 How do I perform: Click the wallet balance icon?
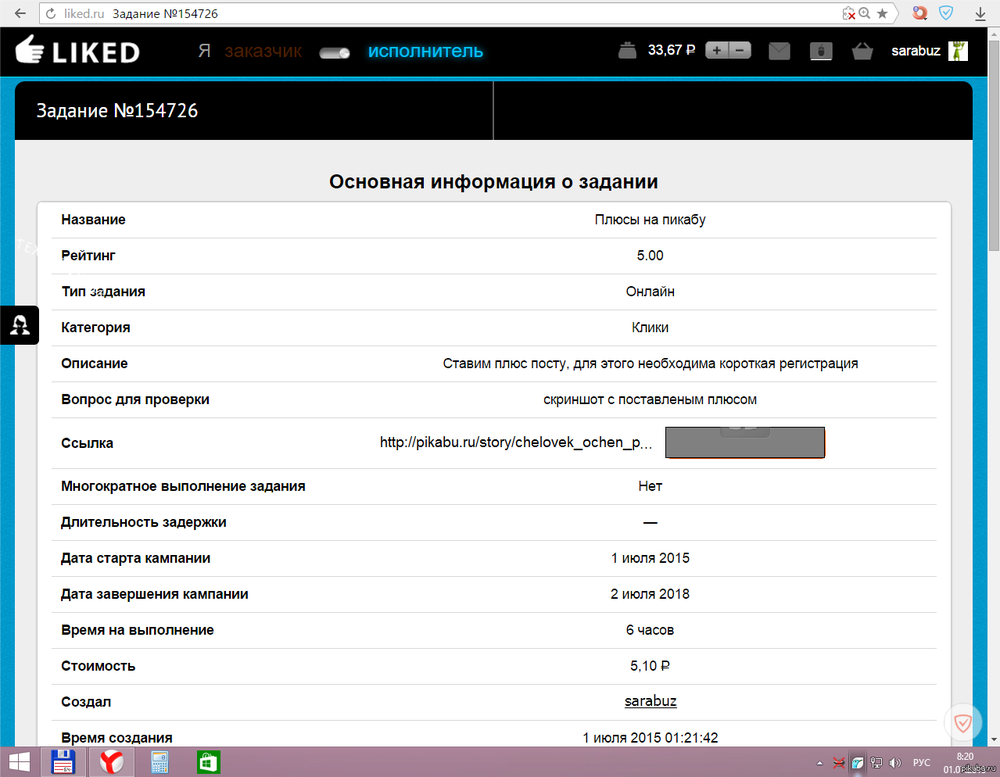(x=628, y=51)
